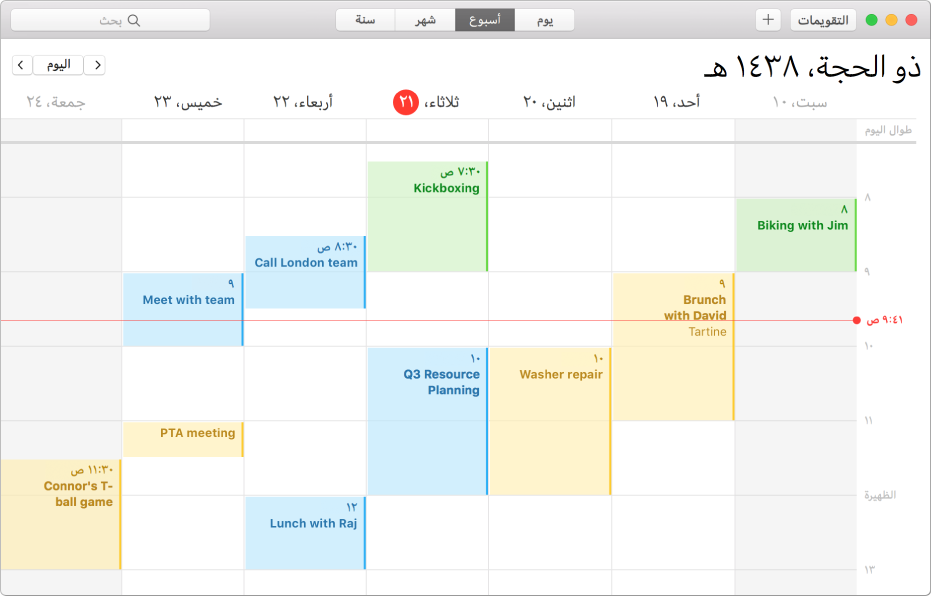Click in the بحث search field
931x596 pixels.
tap(110, 20)
